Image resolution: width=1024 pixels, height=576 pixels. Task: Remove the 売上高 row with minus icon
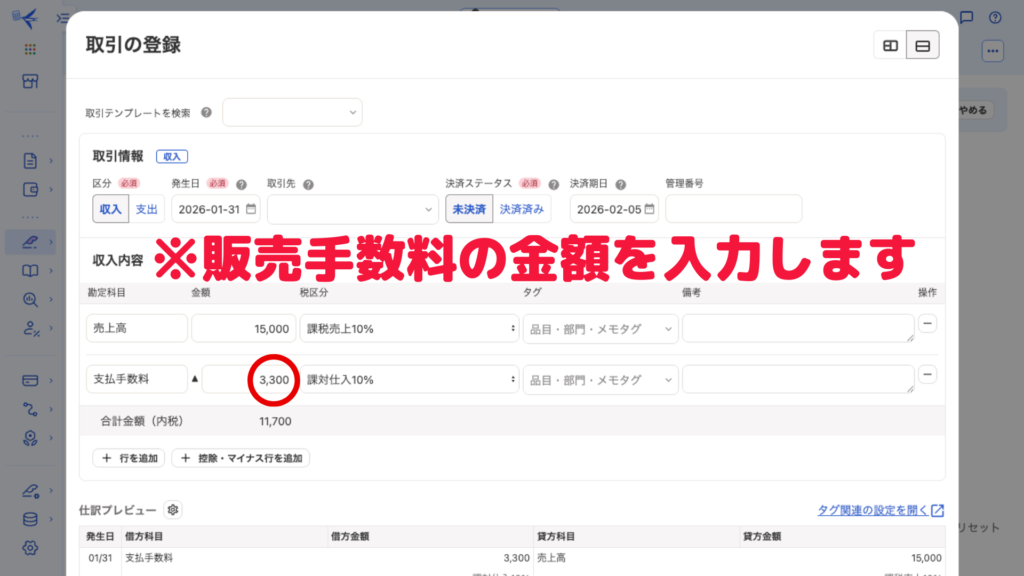[927, 324]
